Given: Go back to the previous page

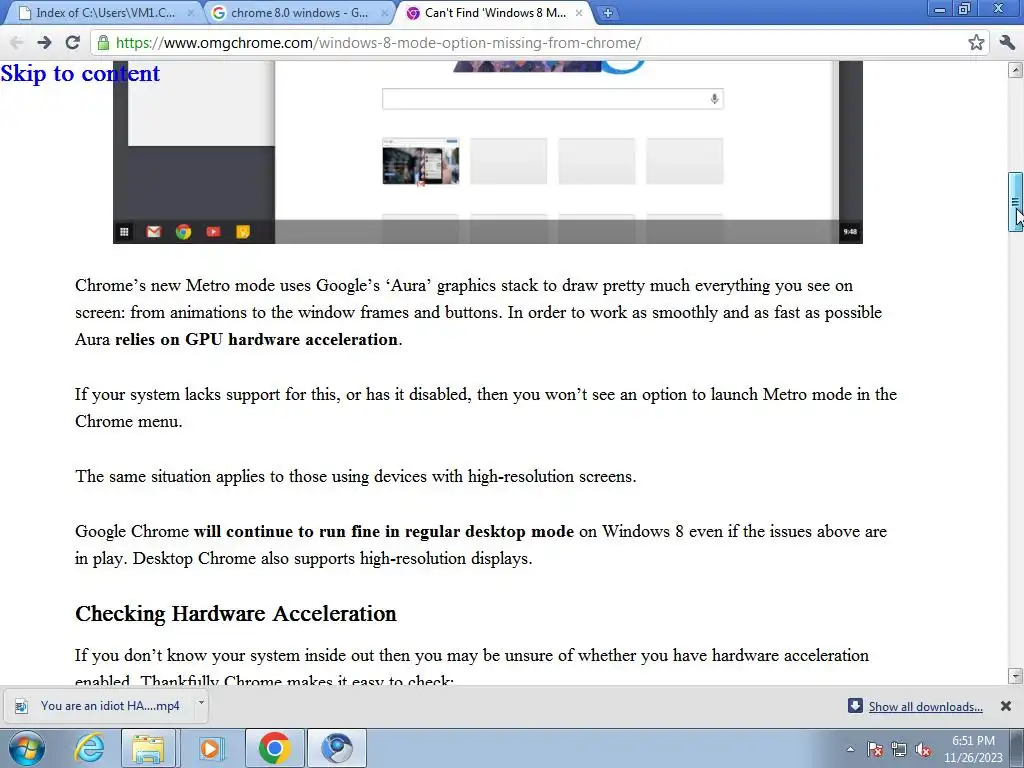Looking at the screenshot, I should click(x=16, y=43).
